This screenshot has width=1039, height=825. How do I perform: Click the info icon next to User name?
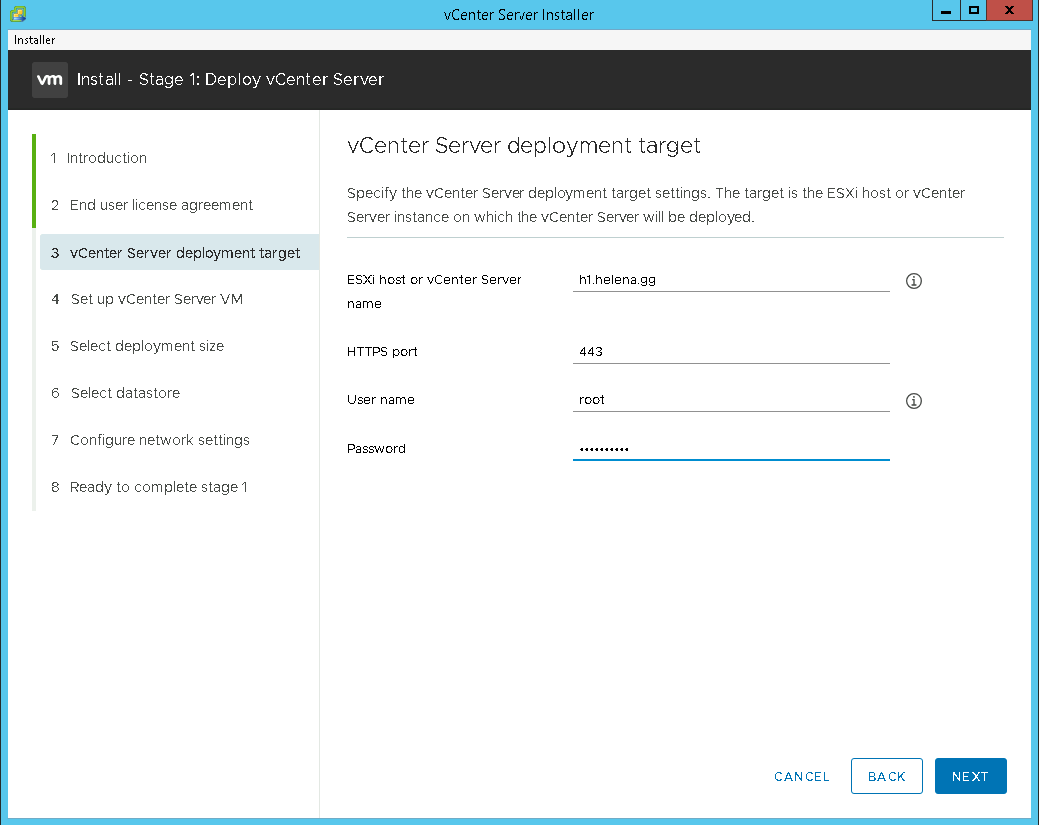(x=913, y=401)
